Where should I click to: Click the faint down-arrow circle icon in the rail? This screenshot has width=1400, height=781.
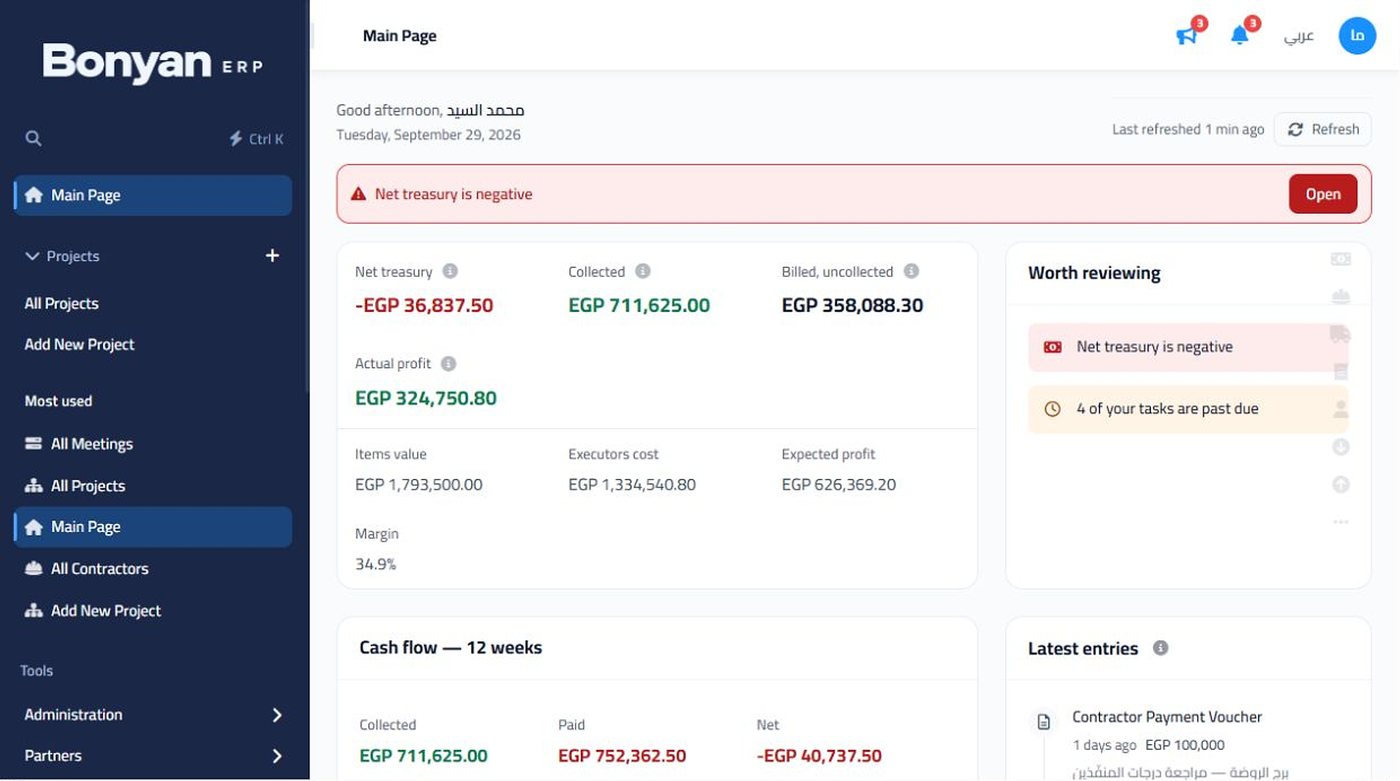1341,447
